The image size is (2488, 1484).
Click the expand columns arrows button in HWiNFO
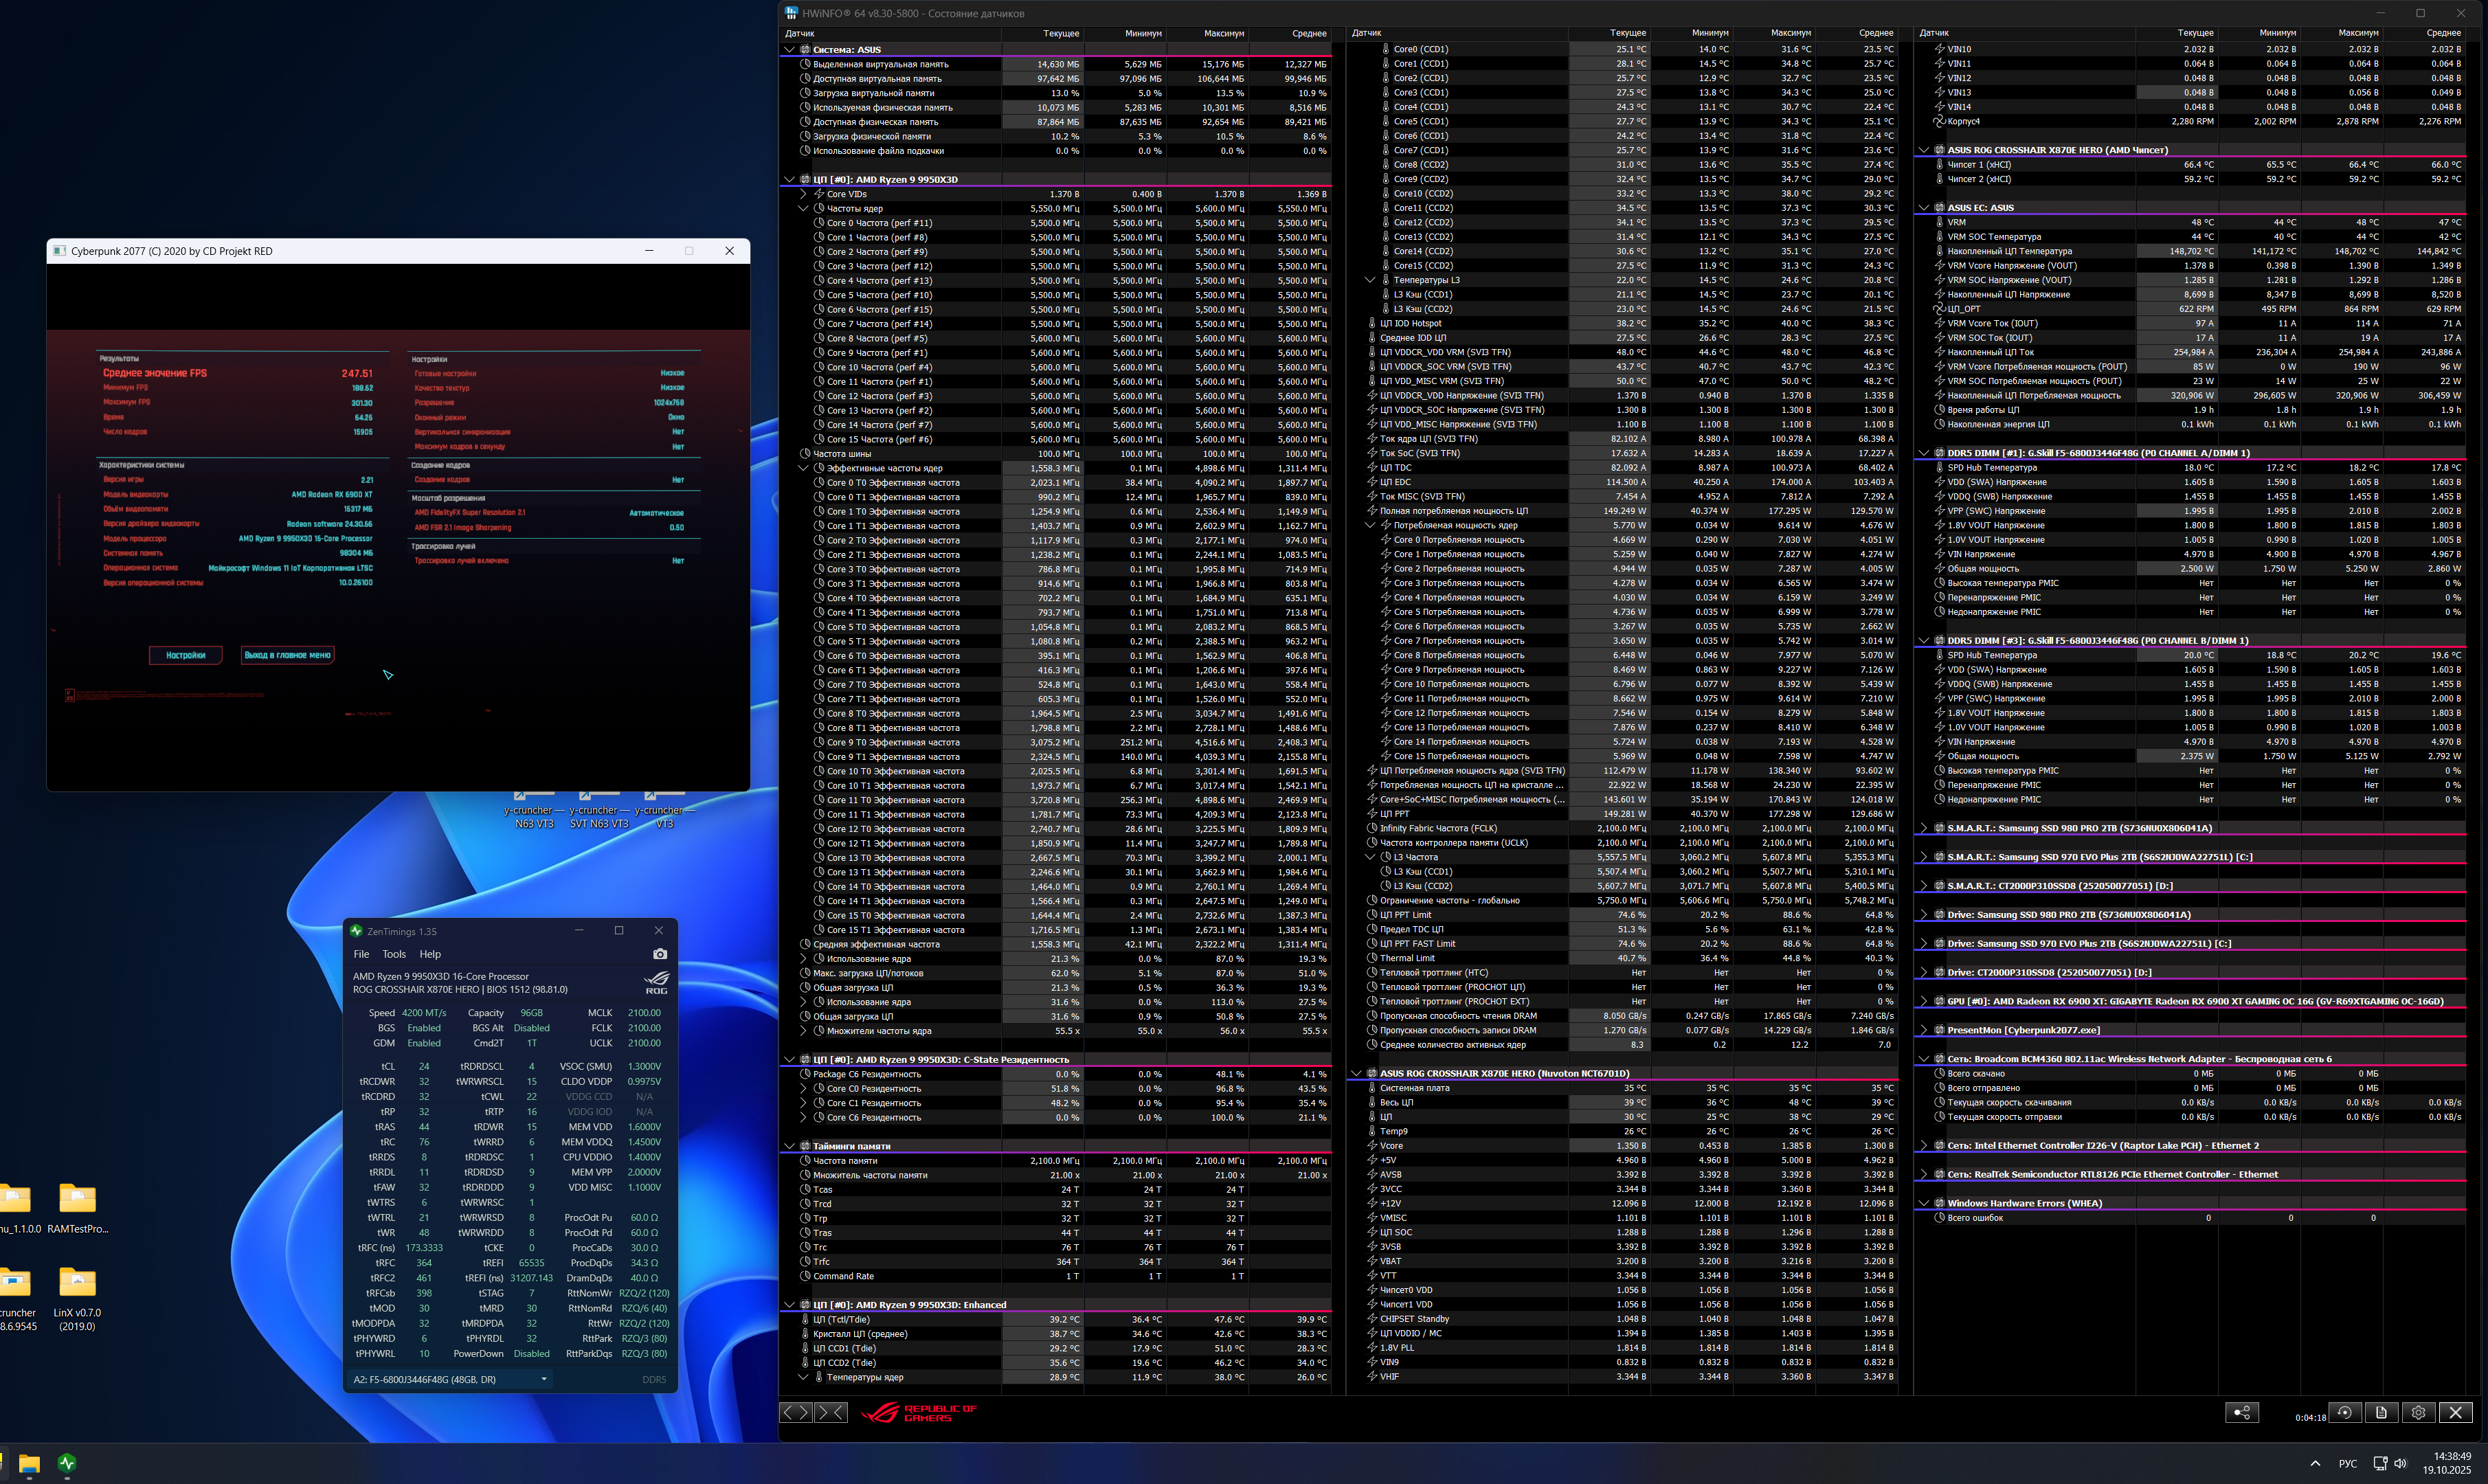[x=796, y=1412]
